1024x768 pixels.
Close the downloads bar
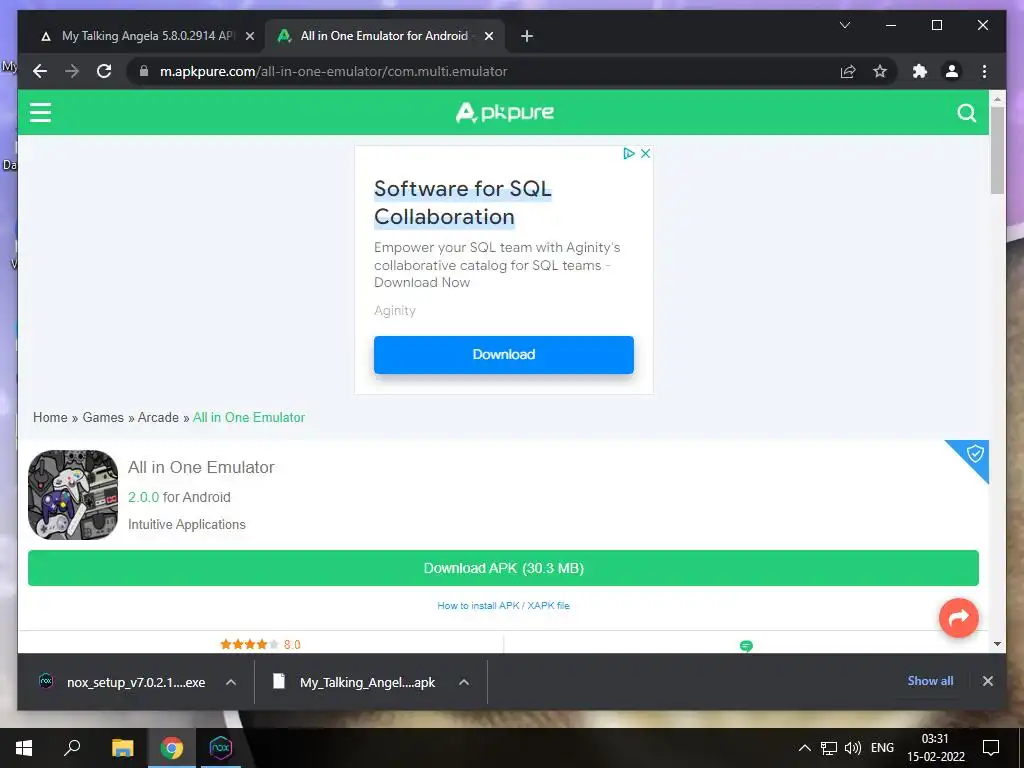pos(987,681)
